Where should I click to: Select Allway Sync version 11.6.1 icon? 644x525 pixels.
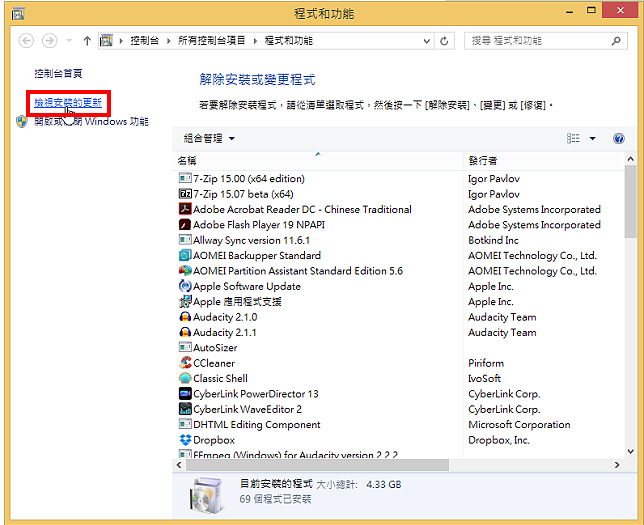click(185, 239)
